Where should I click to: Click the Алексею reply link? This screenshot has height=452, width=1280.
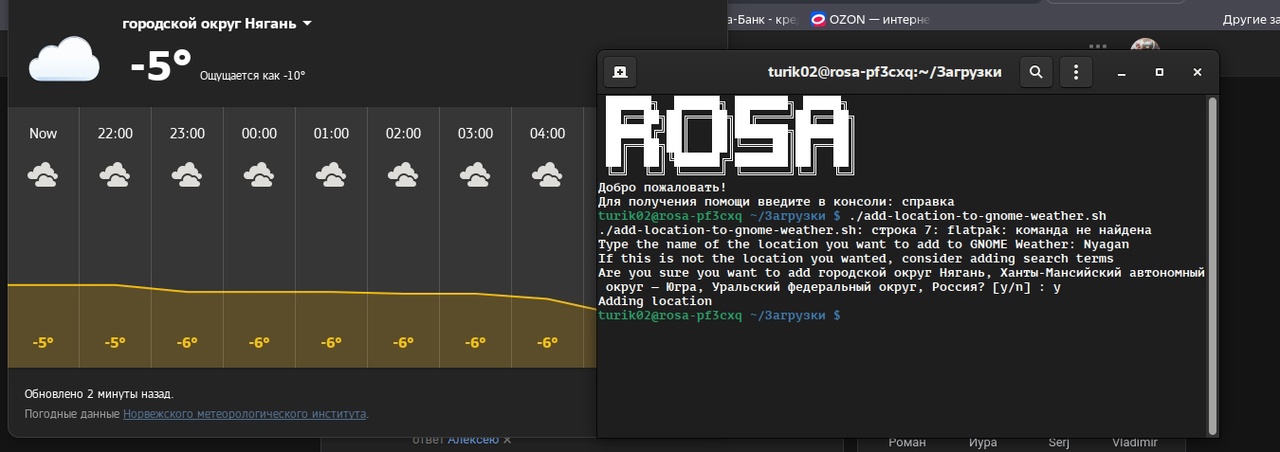[472, 440]
